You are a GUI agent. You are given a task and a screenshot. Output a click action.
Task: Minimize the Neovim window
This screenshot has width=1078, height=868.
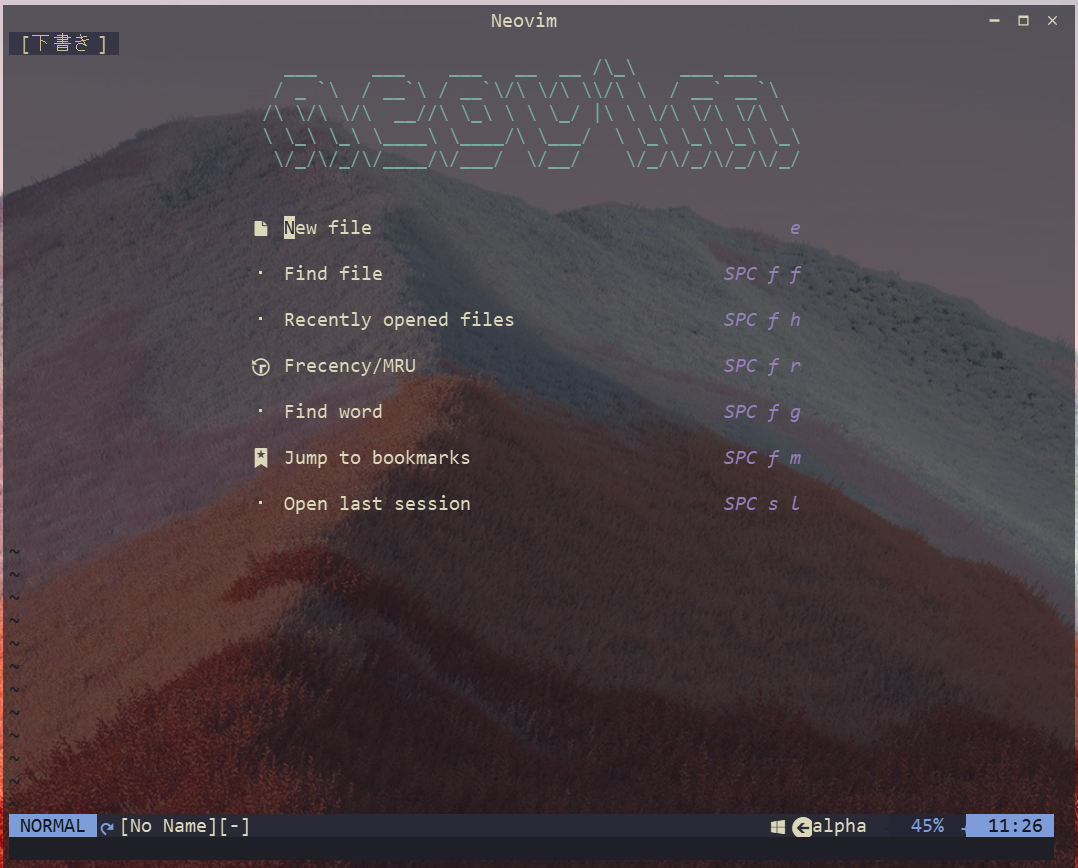(x=994, y=21)
